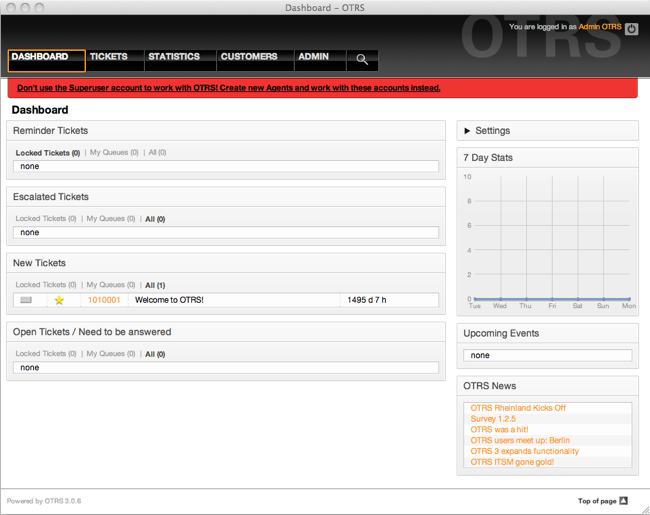This screenshot has width=650, height=515.
Task: Open the Tickets menu
Action: [115, 61]
